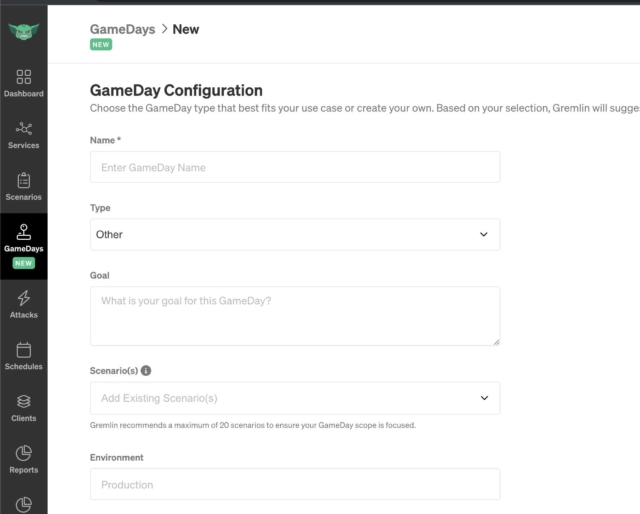The image size is (640, 514).
Task: Open Reports via the pie chart icon
Action: 24,453
